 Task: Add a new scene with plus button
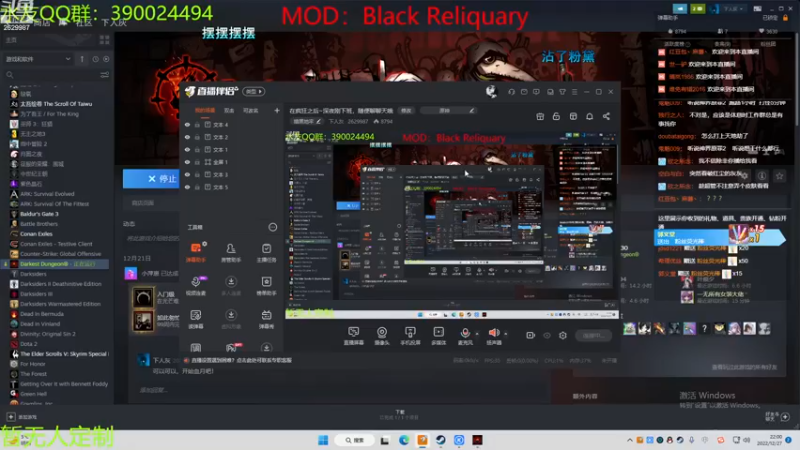tap(277, 111)
